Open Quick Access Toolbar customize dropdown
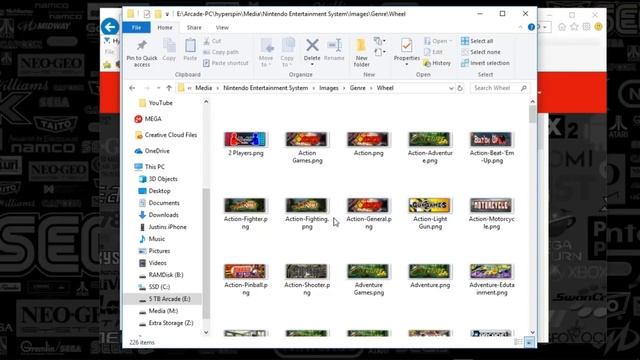 (167, 14)
